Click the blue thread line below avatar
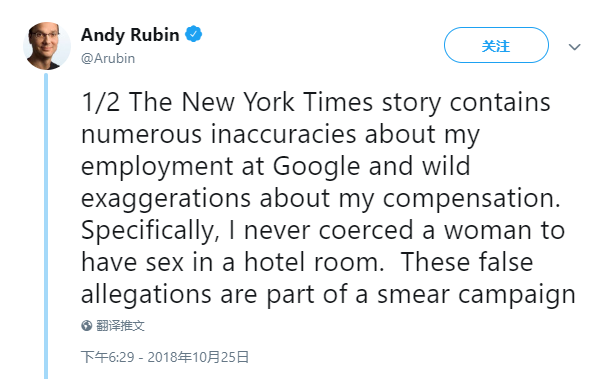 [x=46, y=226]
